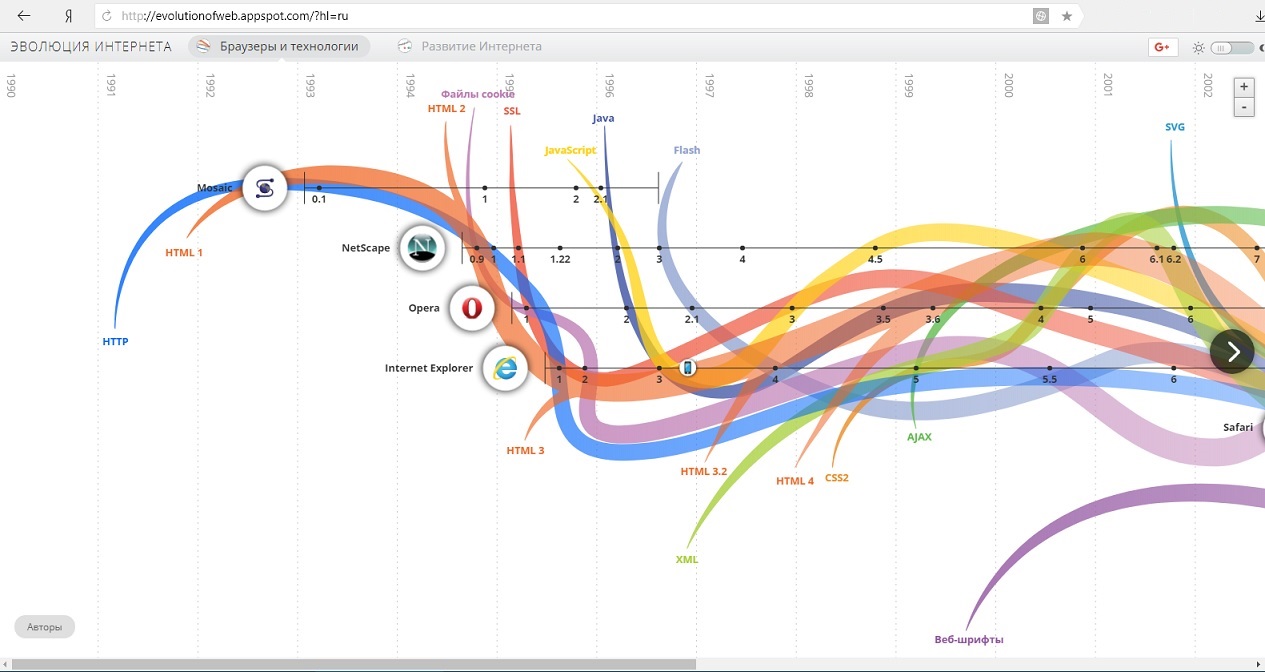
Task: Click the globe icon in address bar
Action: [1041, 16]
